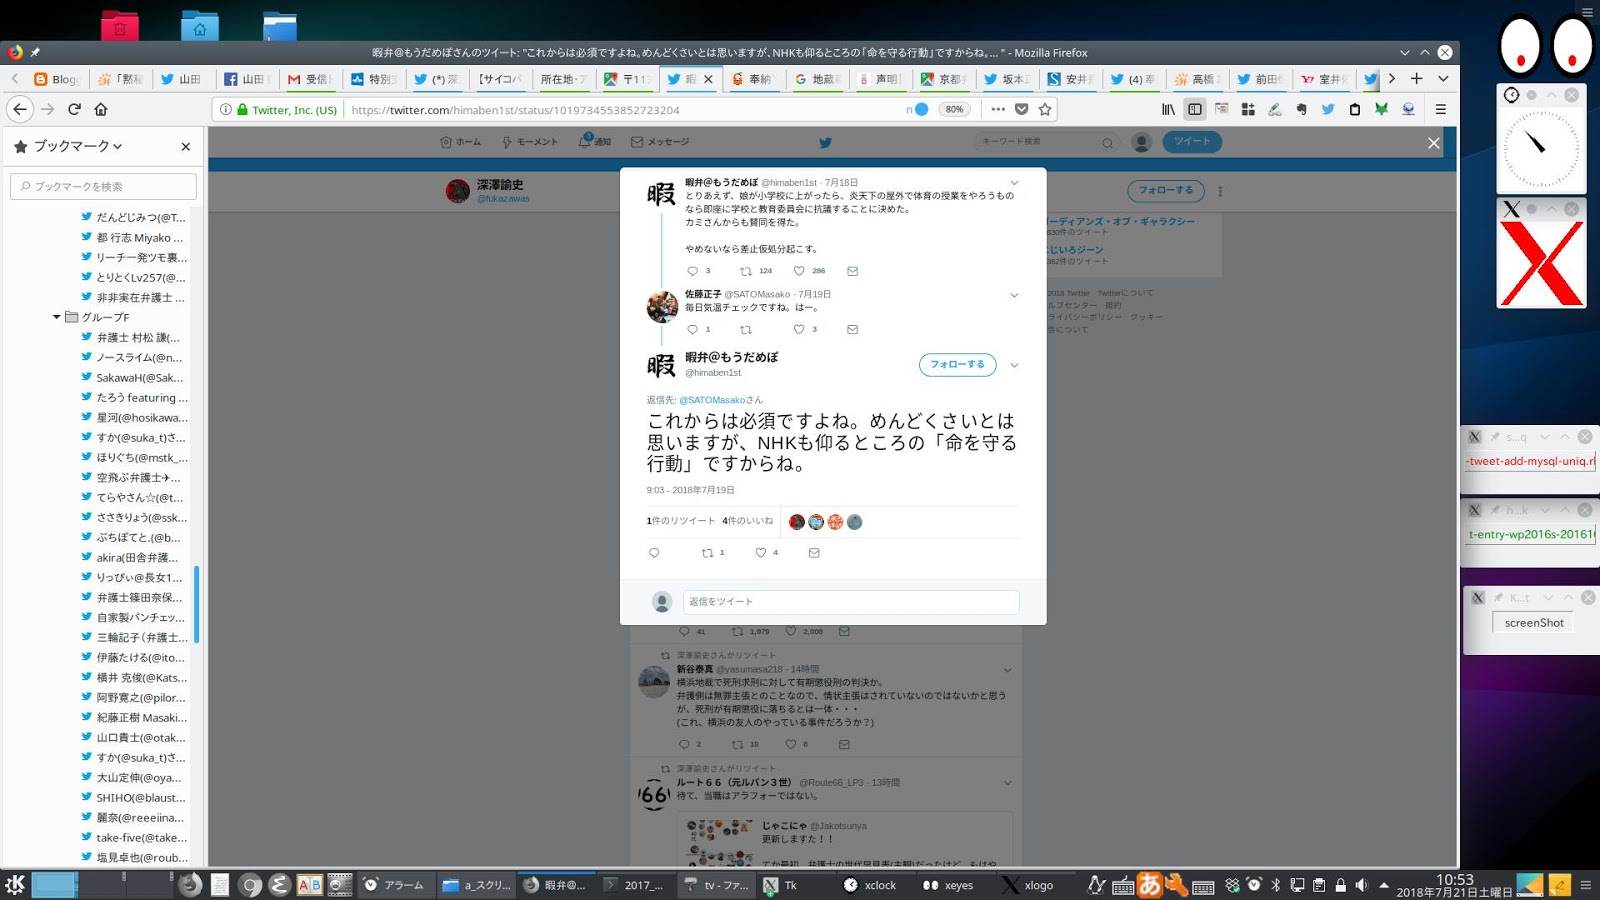Click the 80% zoom level indicator

(955, 109)
